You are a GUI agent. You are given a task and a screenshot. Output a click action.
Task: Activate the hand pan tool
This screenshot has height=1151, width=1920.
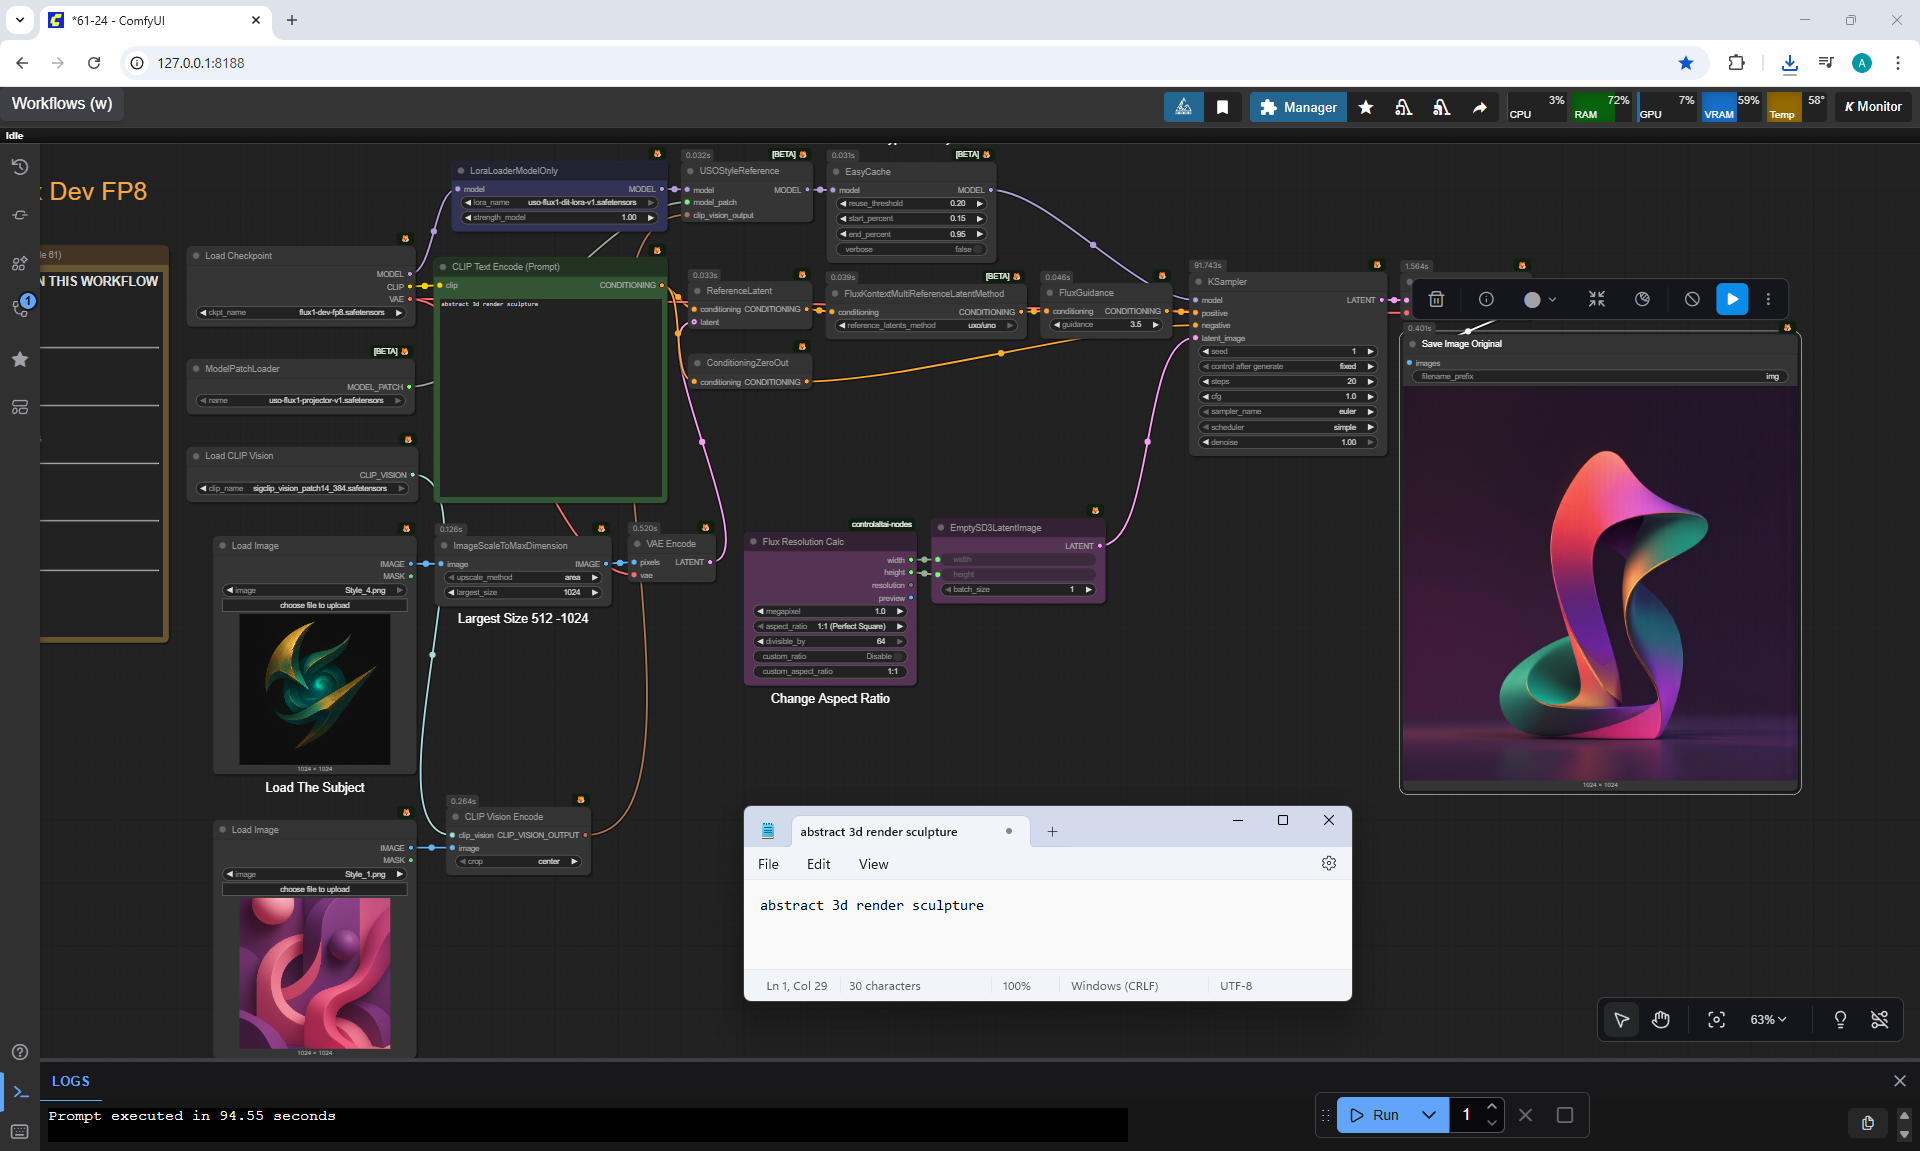(x=1661, y=1019)
